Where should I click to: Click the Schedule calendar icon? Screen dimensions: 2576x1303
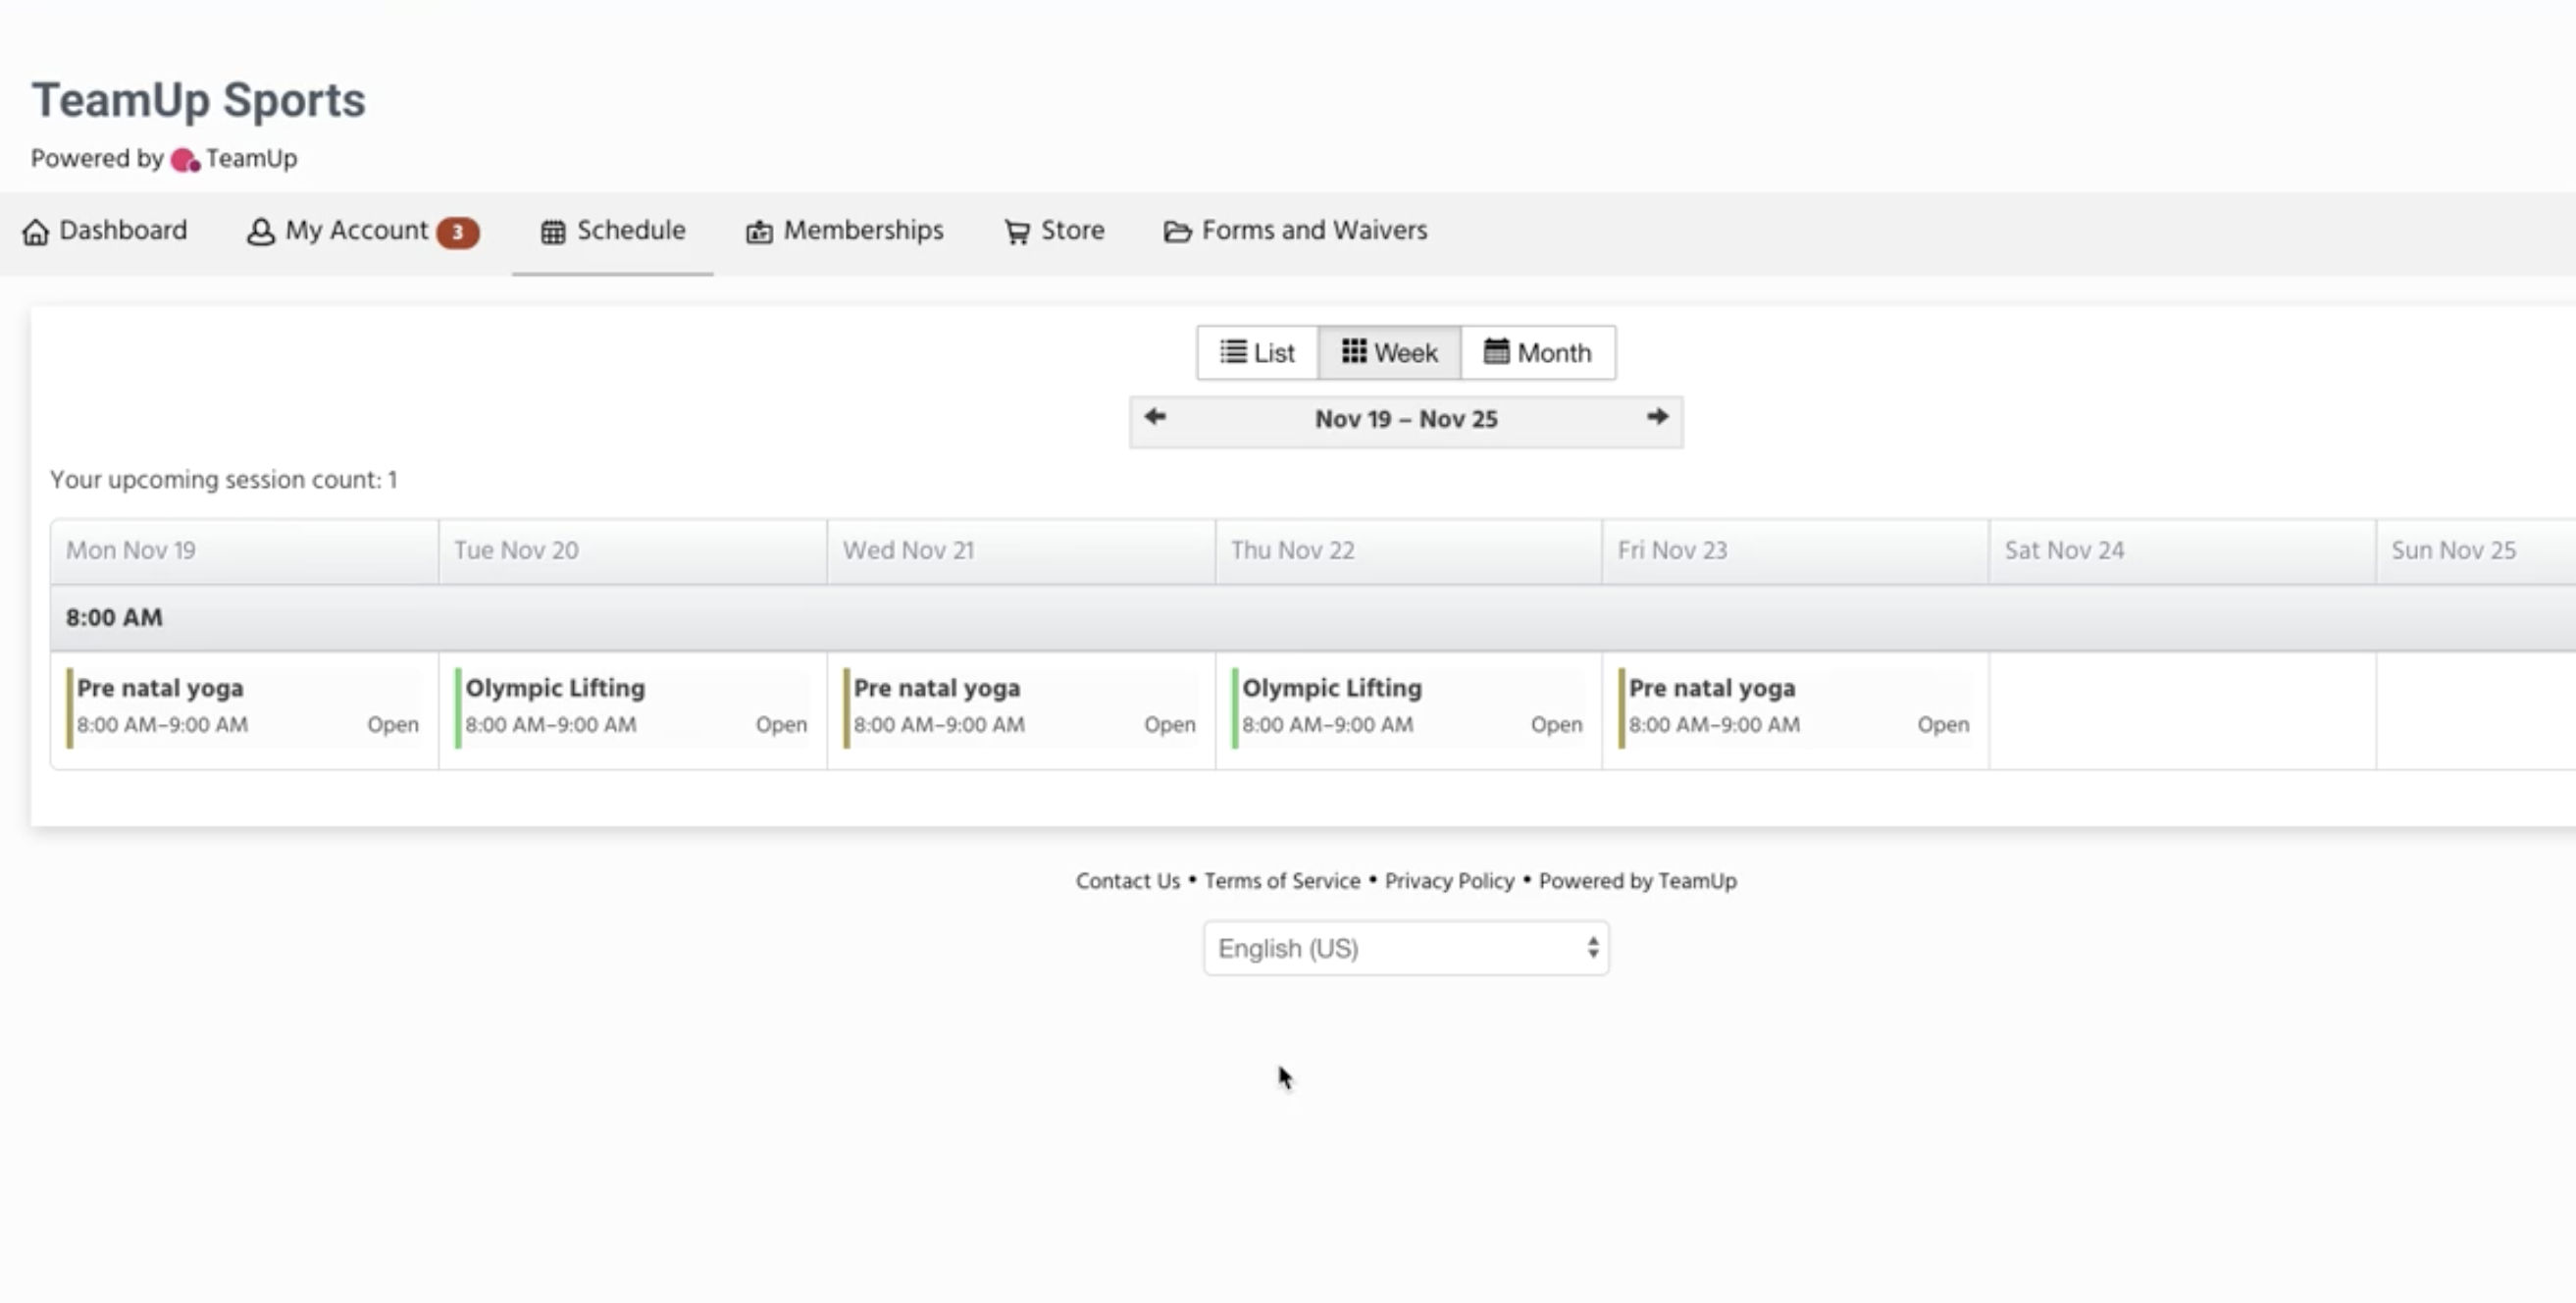553,232
